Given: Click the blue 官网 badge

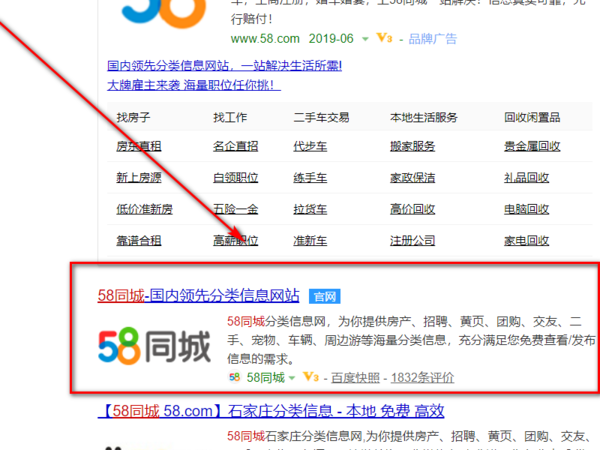Looking at the screenshot, I should tap(324, 297).
